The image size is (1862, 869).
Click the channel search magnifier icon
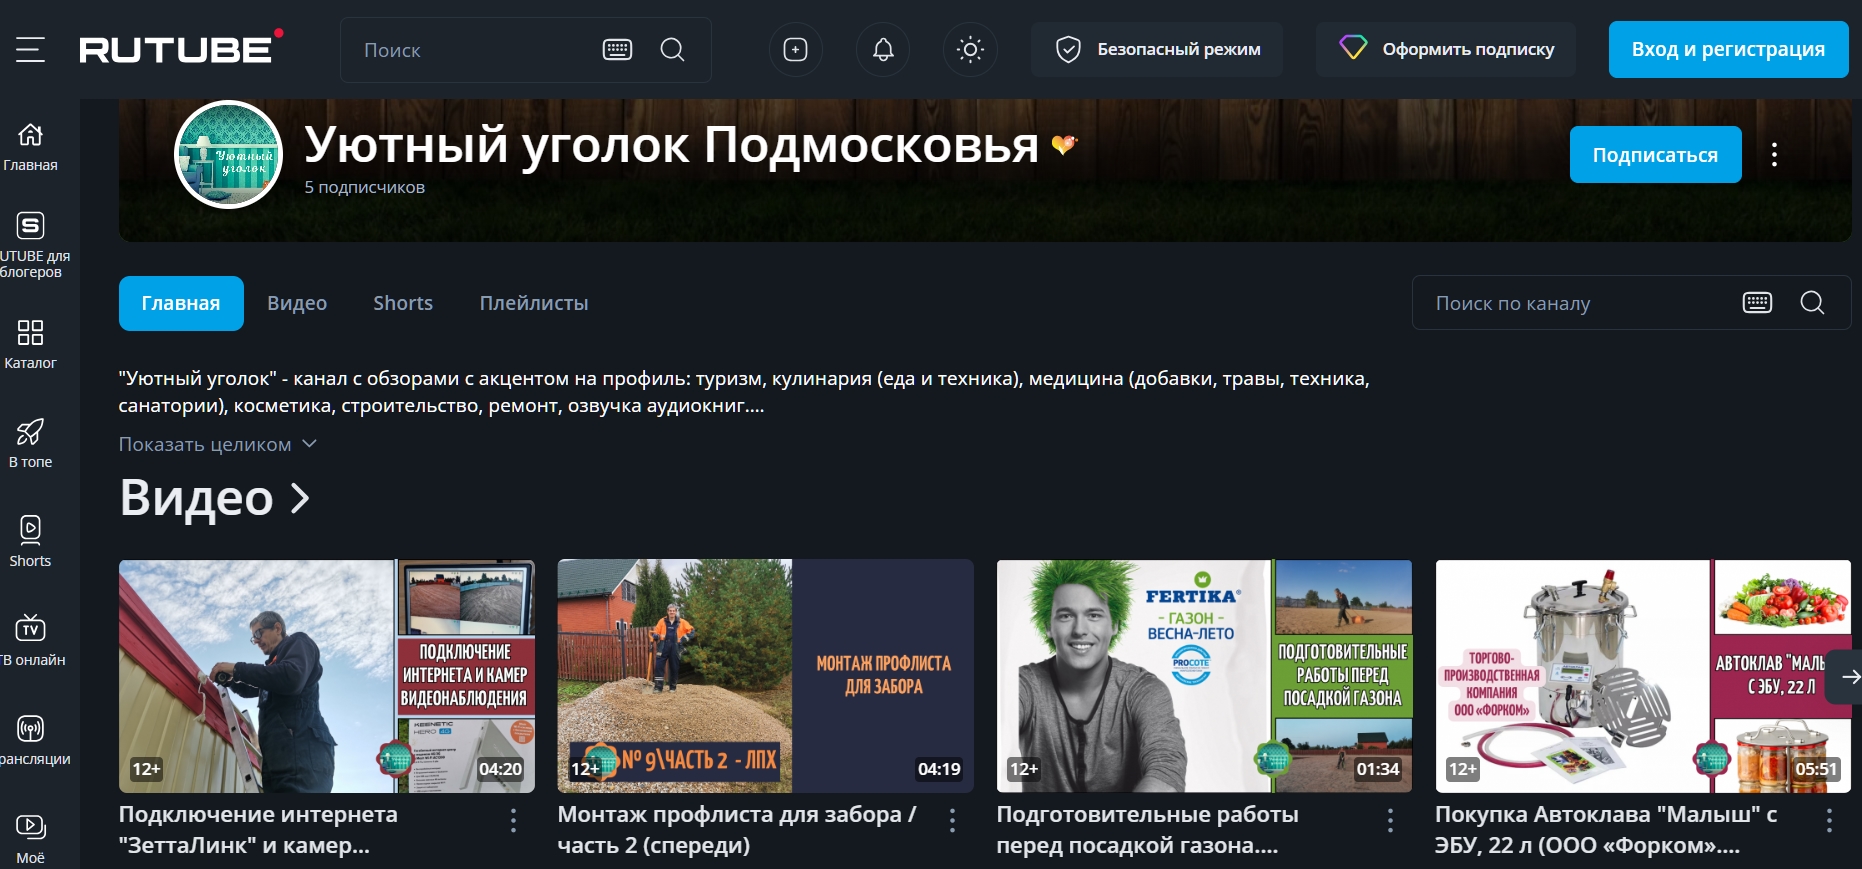[x=1812, y=303]
